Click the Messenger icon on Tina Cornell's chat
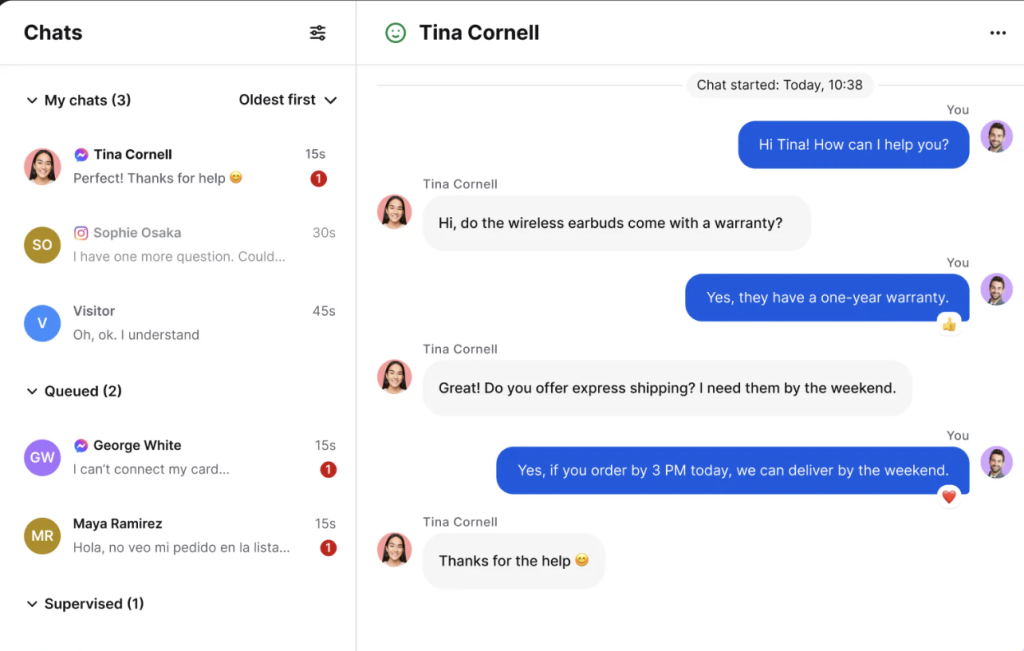This screenshot has height=651, width=1024. point(81,152)
